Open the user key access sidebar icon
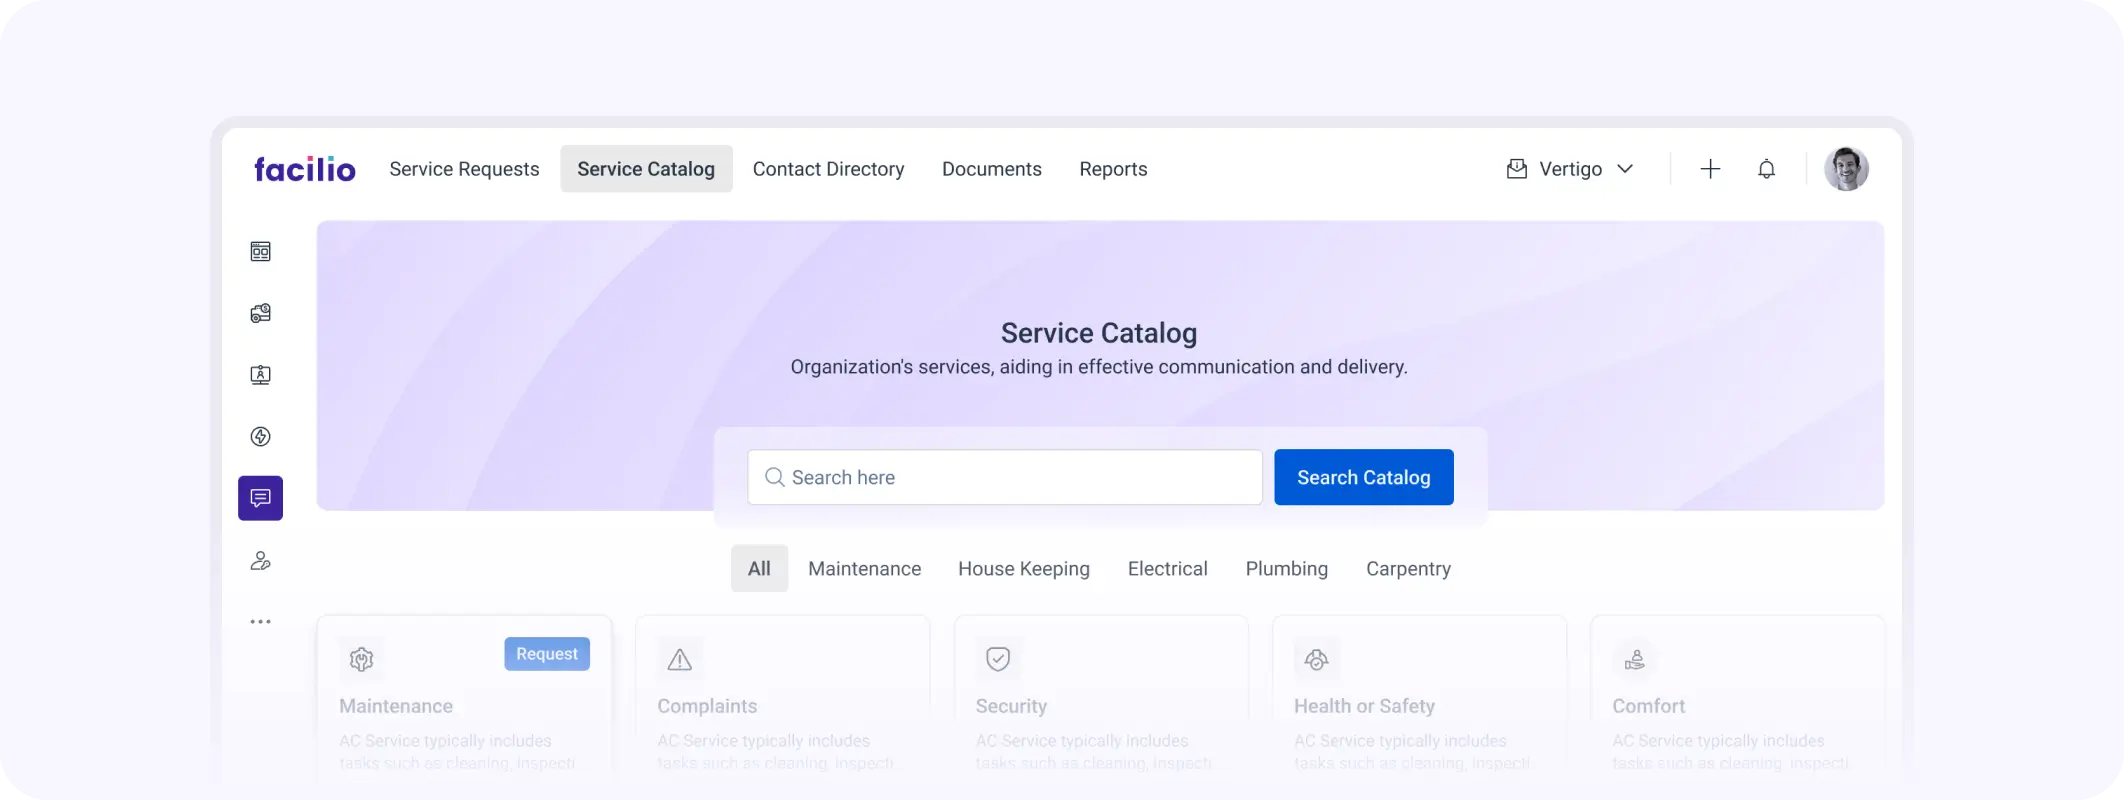This screenshot has width=2124, height=800. pyautogui.click(x=260, y=560)
